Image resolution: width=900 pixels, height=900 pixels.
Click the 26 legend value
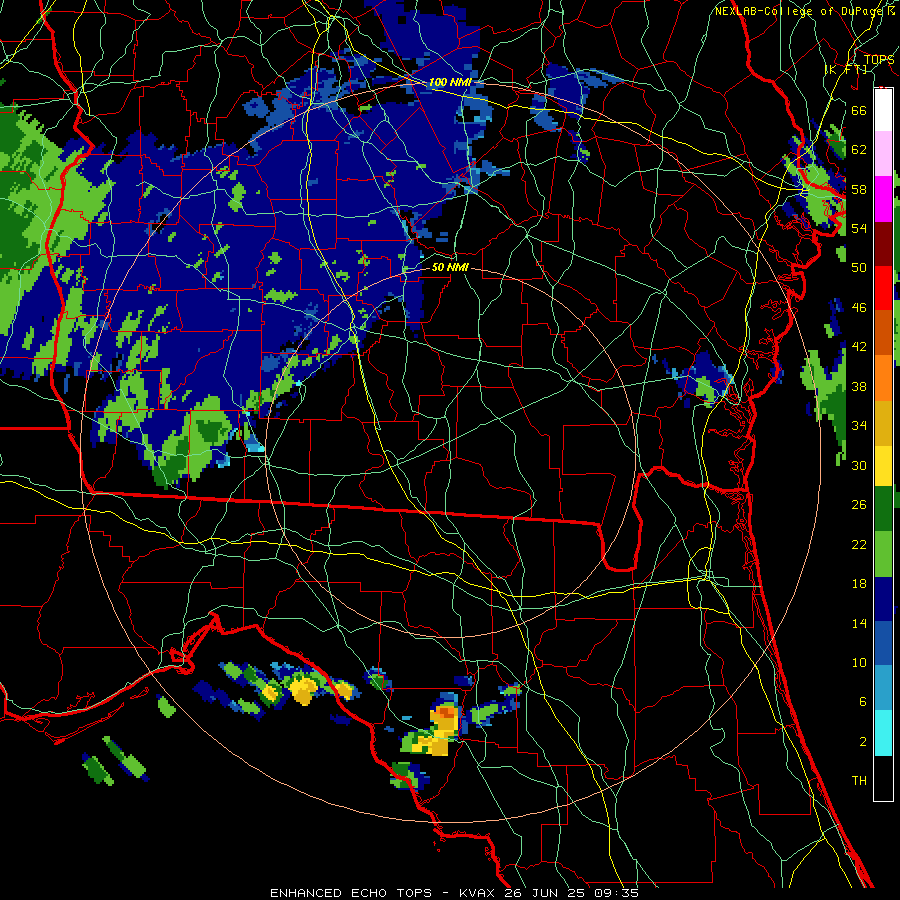pyautogui.click(x=859, y=505)
